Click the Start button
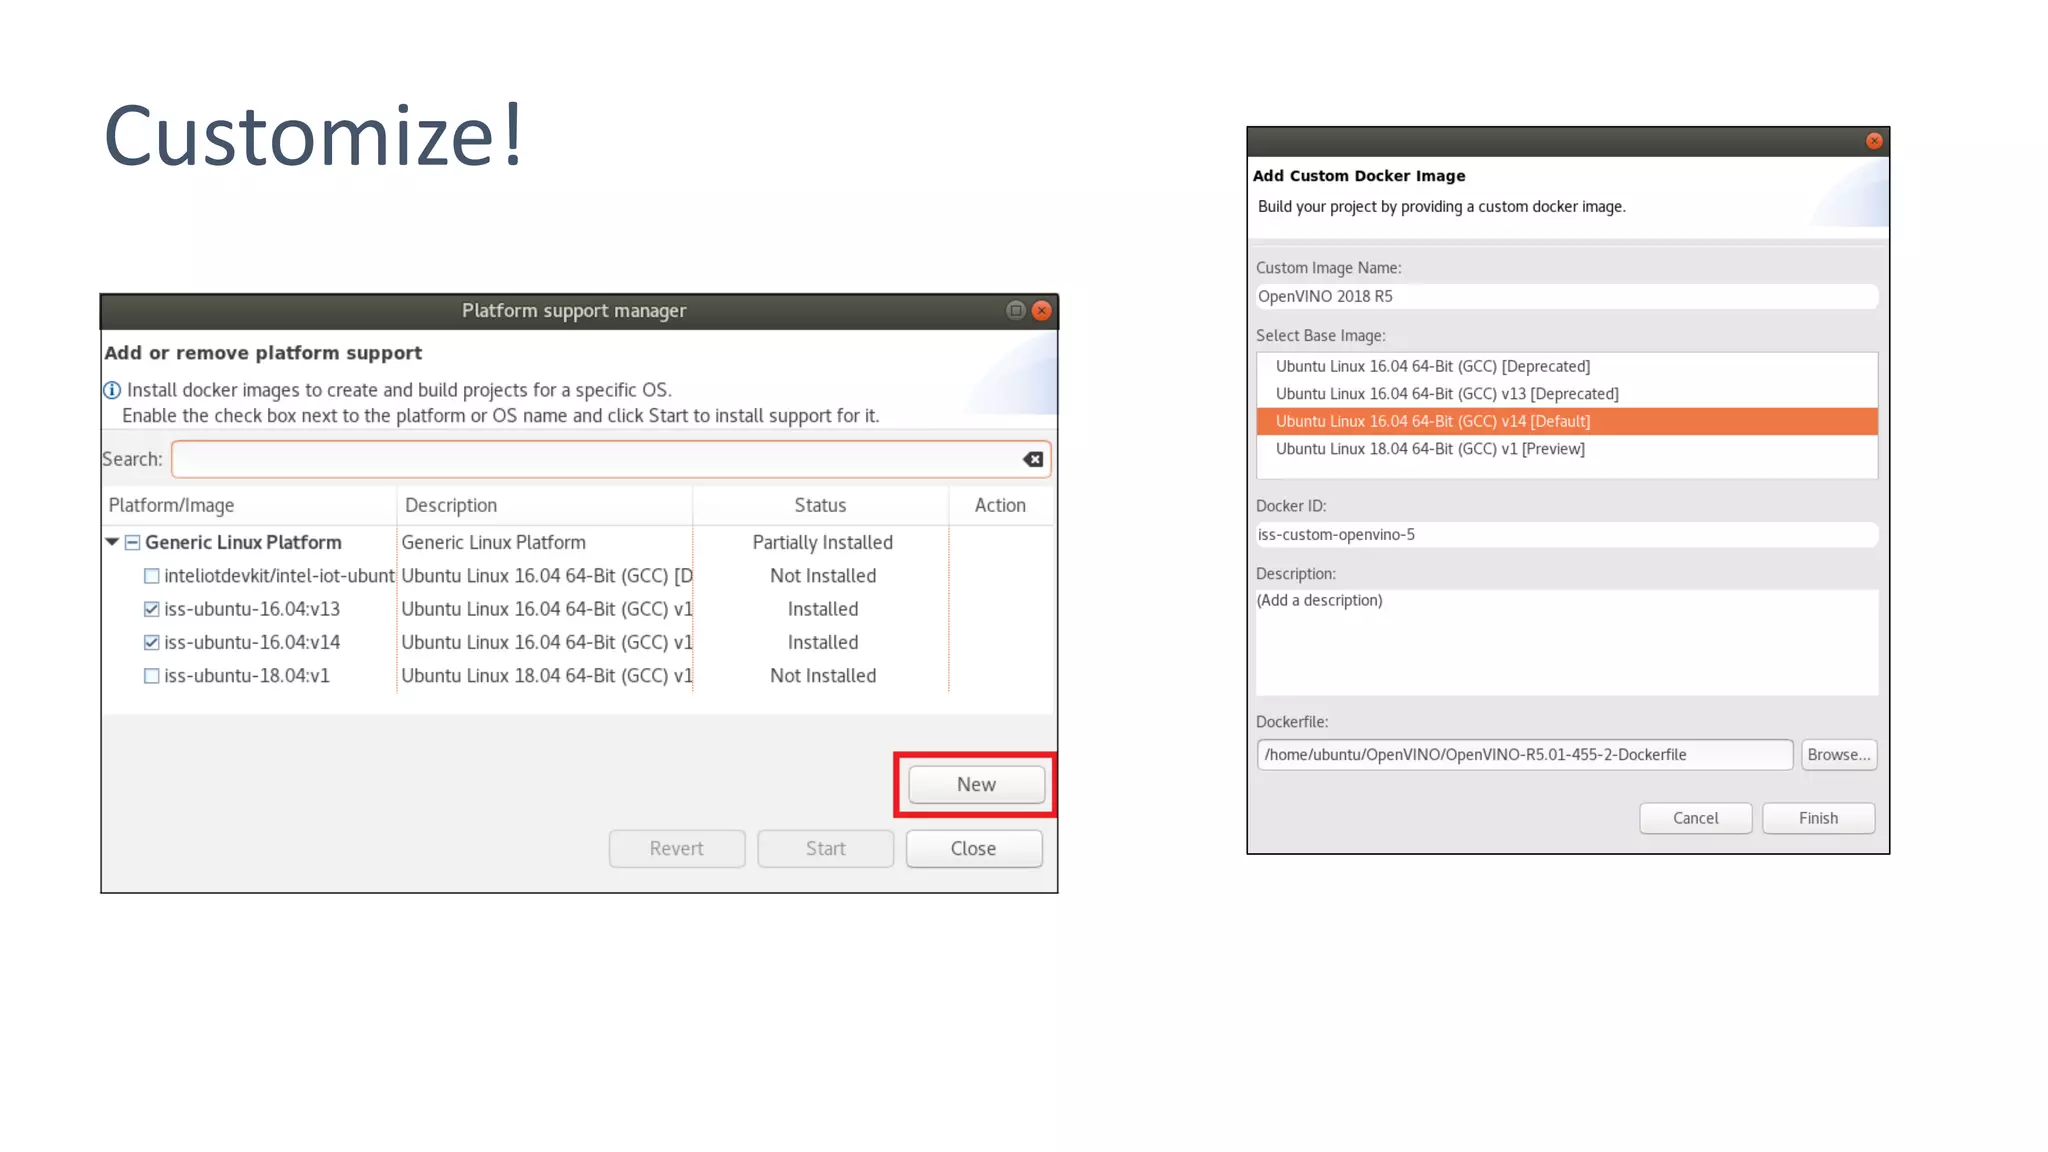This screenshot has width=2048, height=1152. [825, 848]
